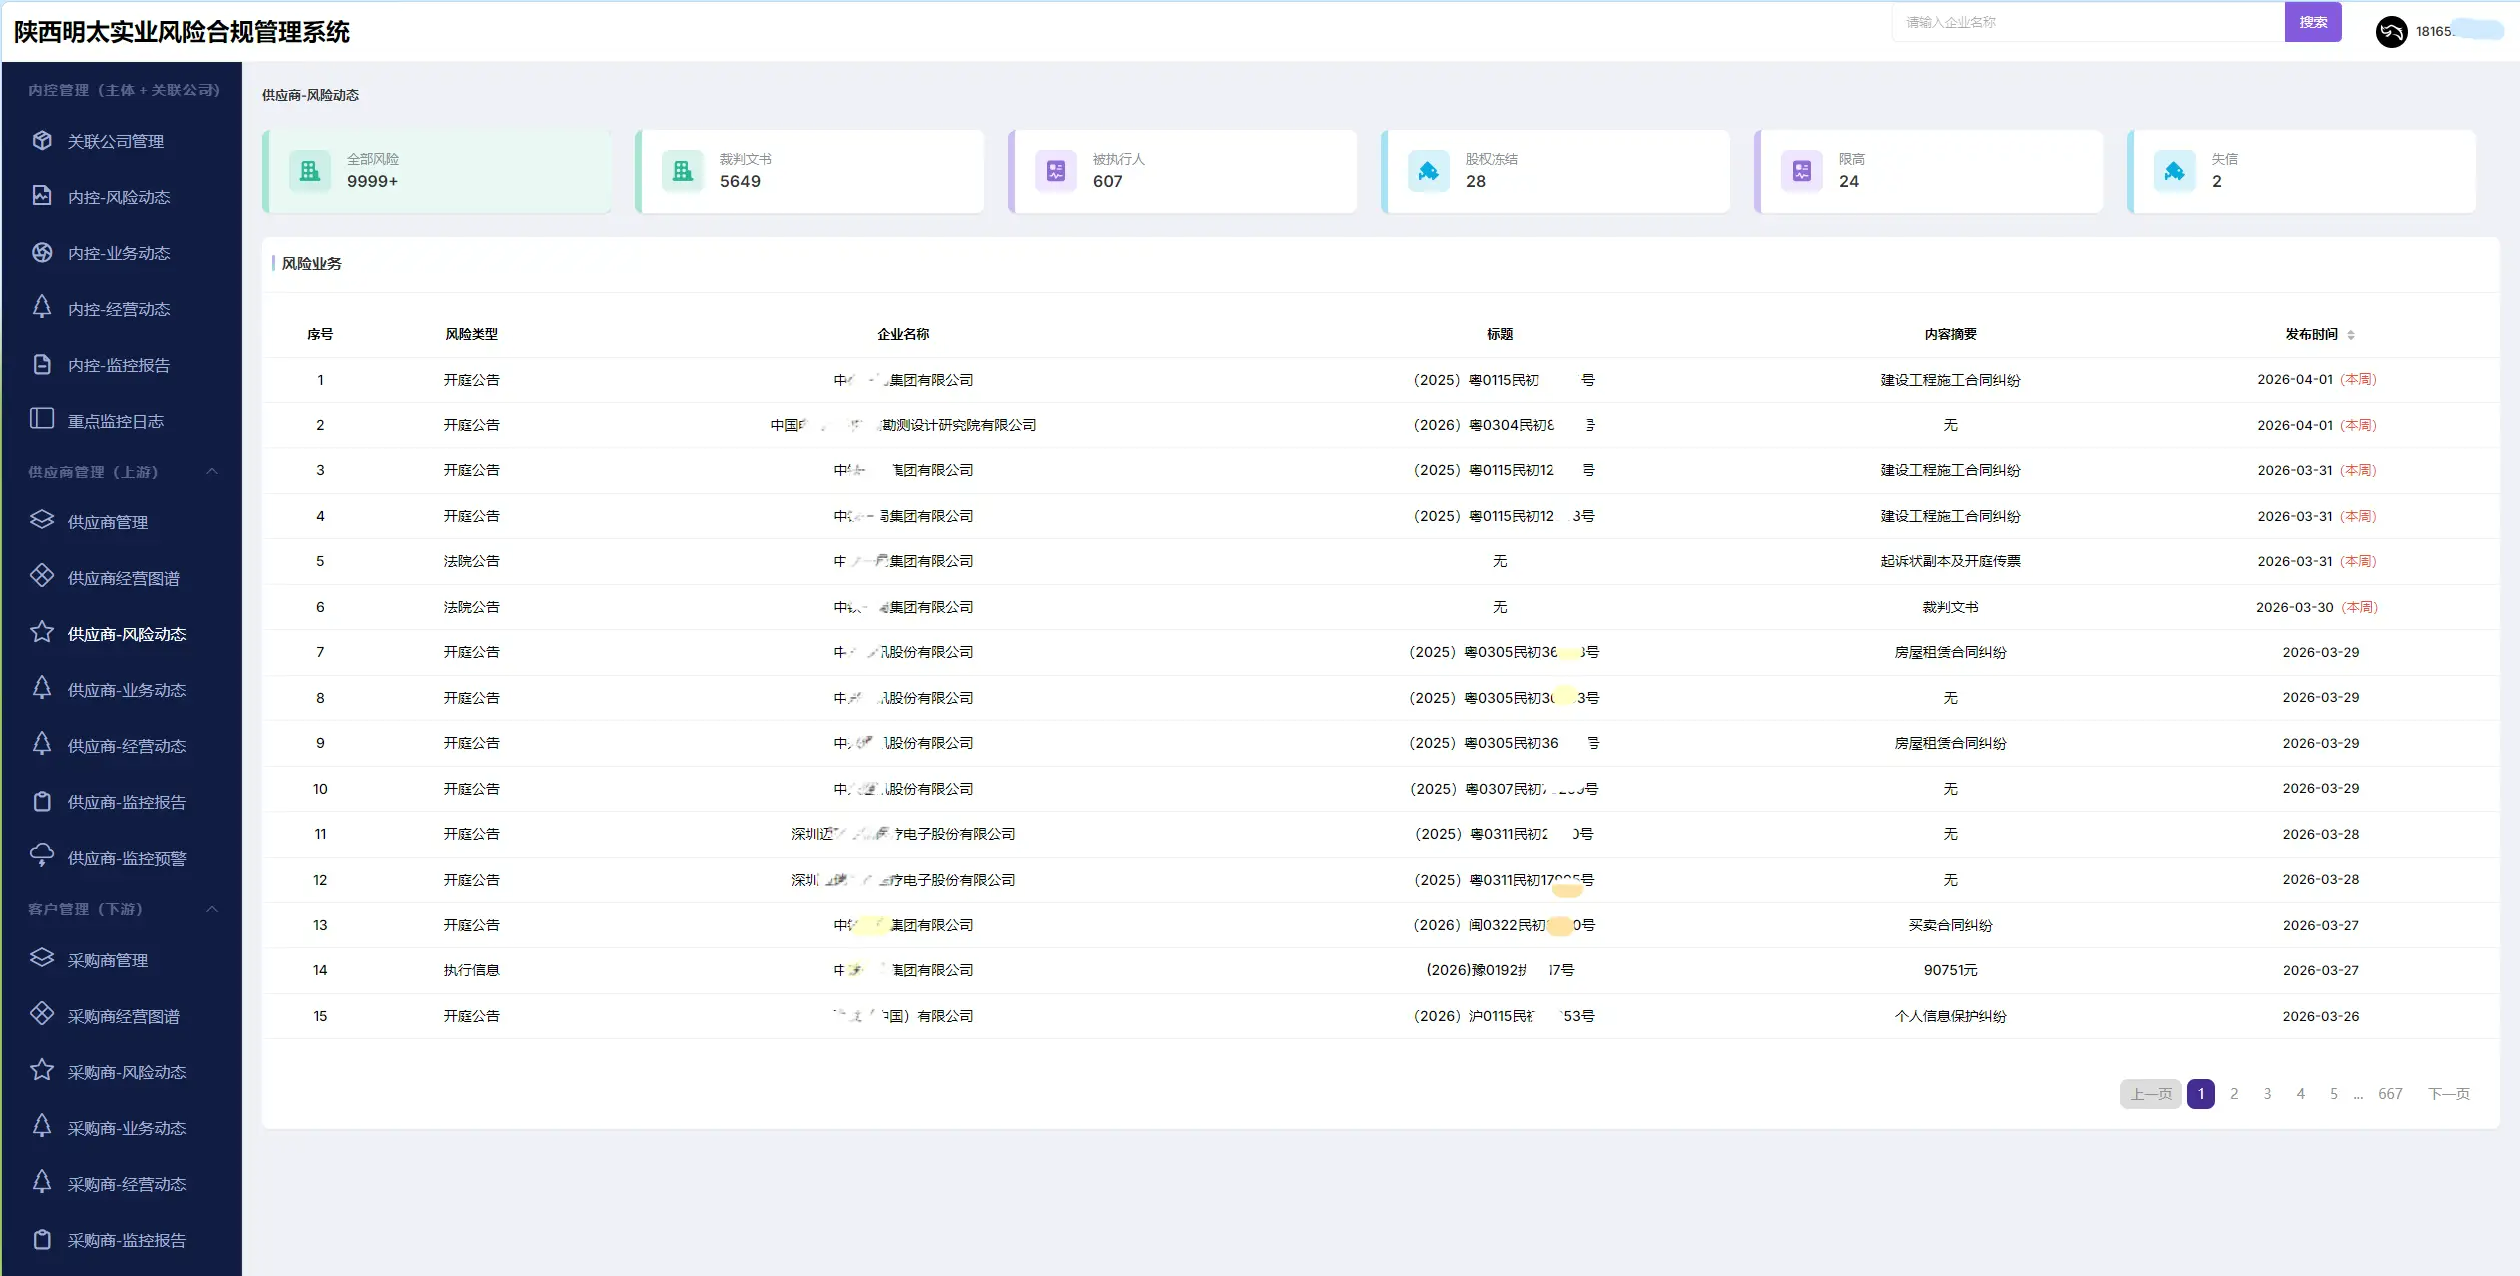Open the 内控-监控报告 menu item
The image size is (2520, 1276).
[x=118, y=365]
